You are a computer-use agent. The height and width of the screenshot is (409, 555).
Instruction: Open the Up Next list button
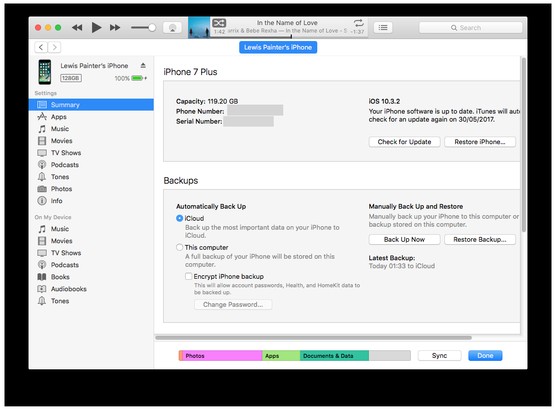pos(383,28)
